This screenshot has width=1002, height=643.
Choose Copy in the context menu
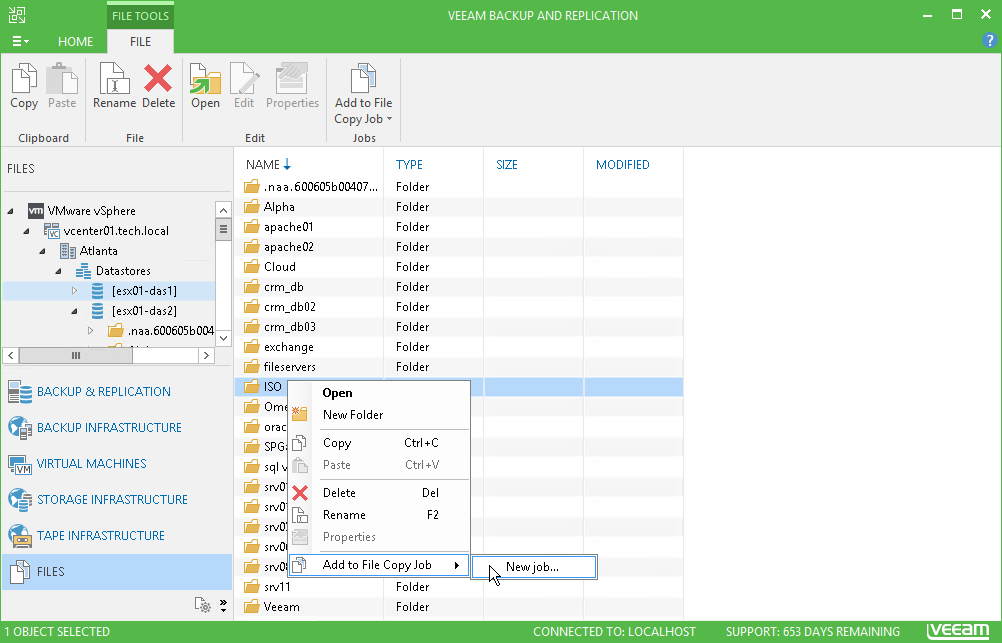pos(380,443)
